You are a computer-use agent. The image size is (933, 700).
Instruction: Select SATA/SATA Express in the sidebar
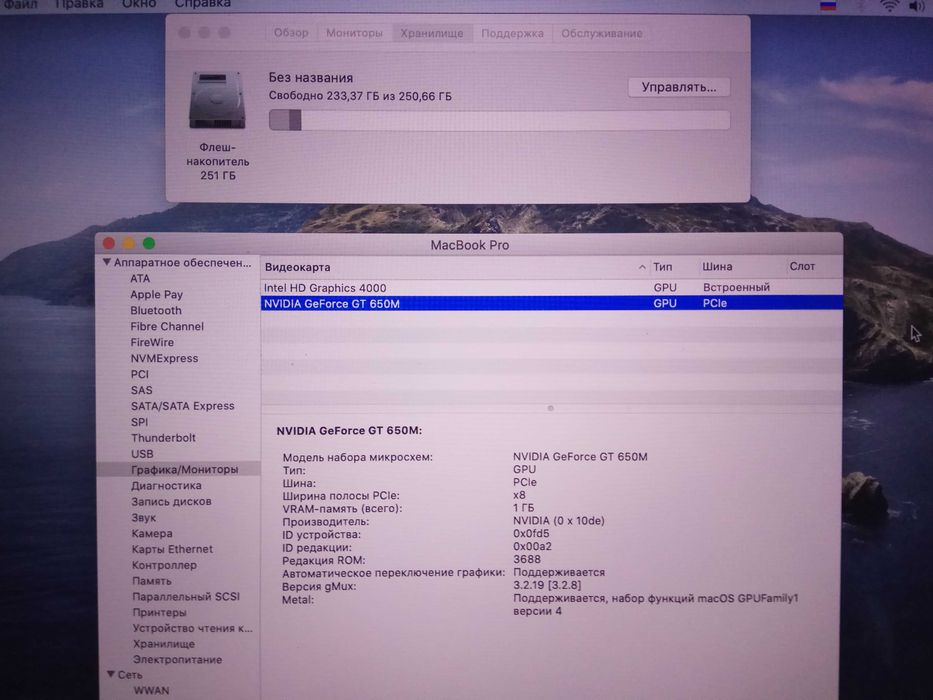point(183,406)
